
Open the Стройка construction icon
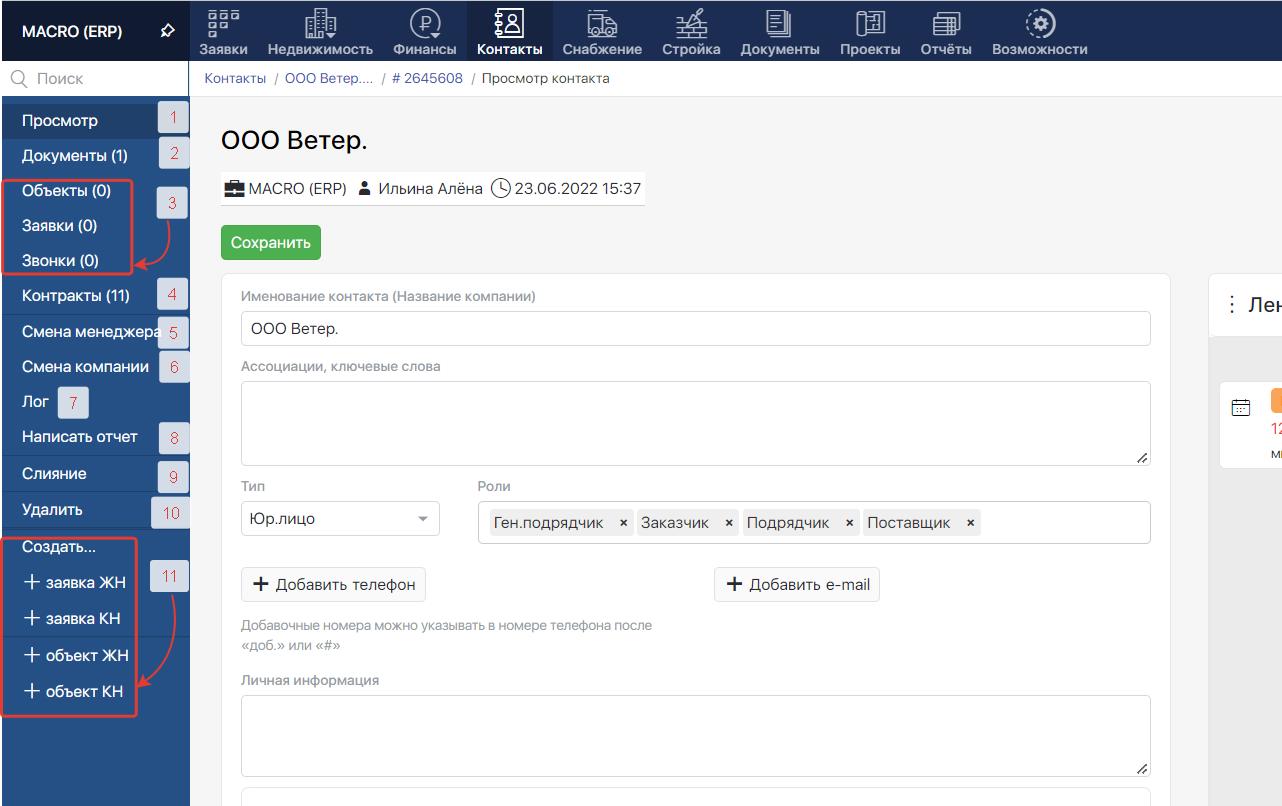[x=691, y=24]
